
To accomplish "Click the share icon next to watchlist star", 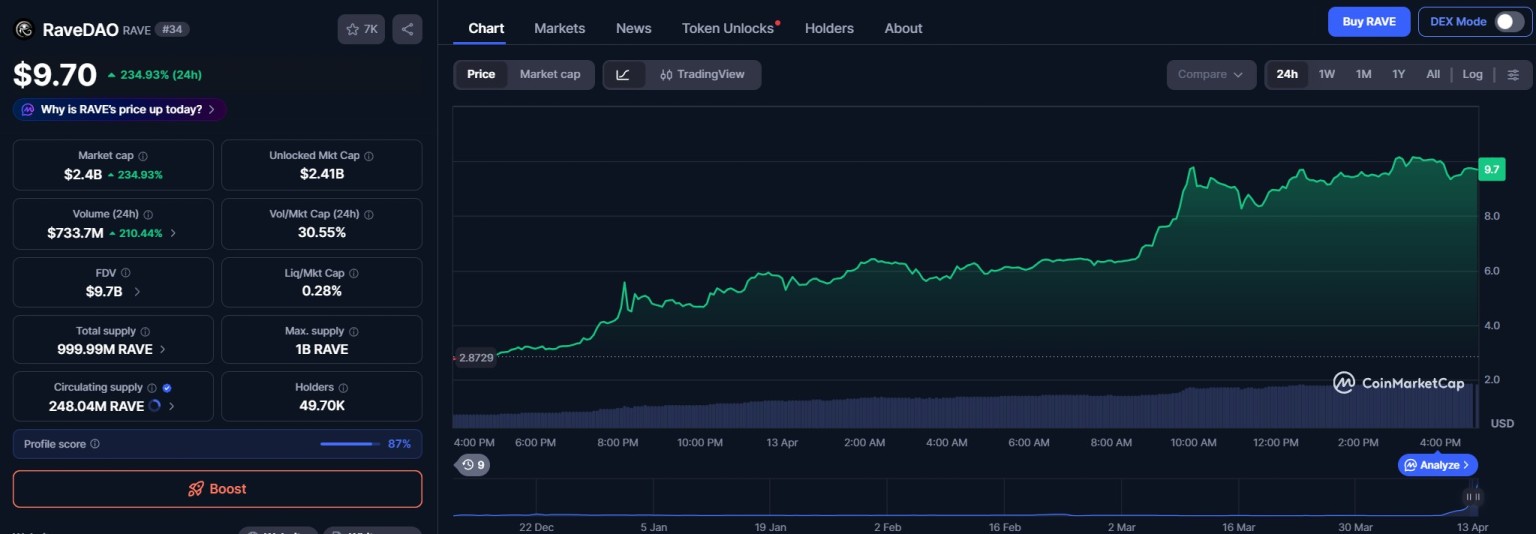I will (x=407, y=29).
